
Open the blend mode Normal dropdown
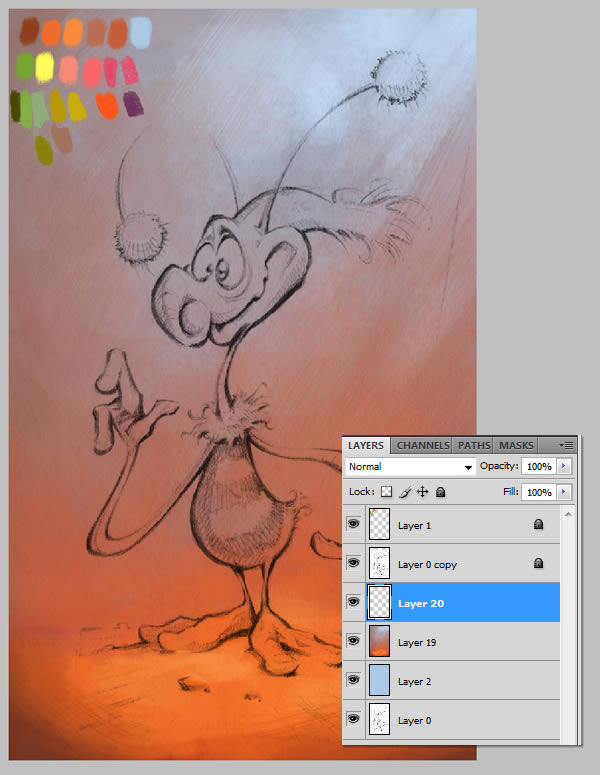410,467
